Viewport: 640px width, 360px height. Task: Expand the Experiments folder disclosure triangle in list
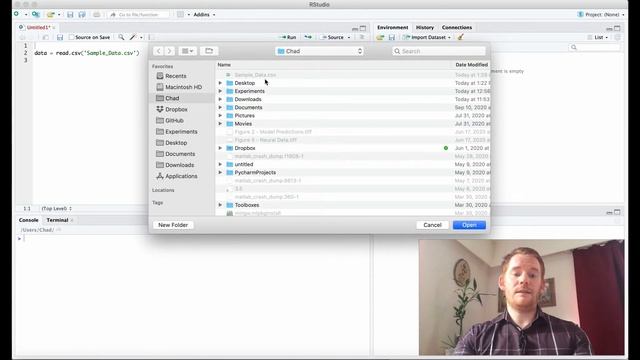point(220,91)
